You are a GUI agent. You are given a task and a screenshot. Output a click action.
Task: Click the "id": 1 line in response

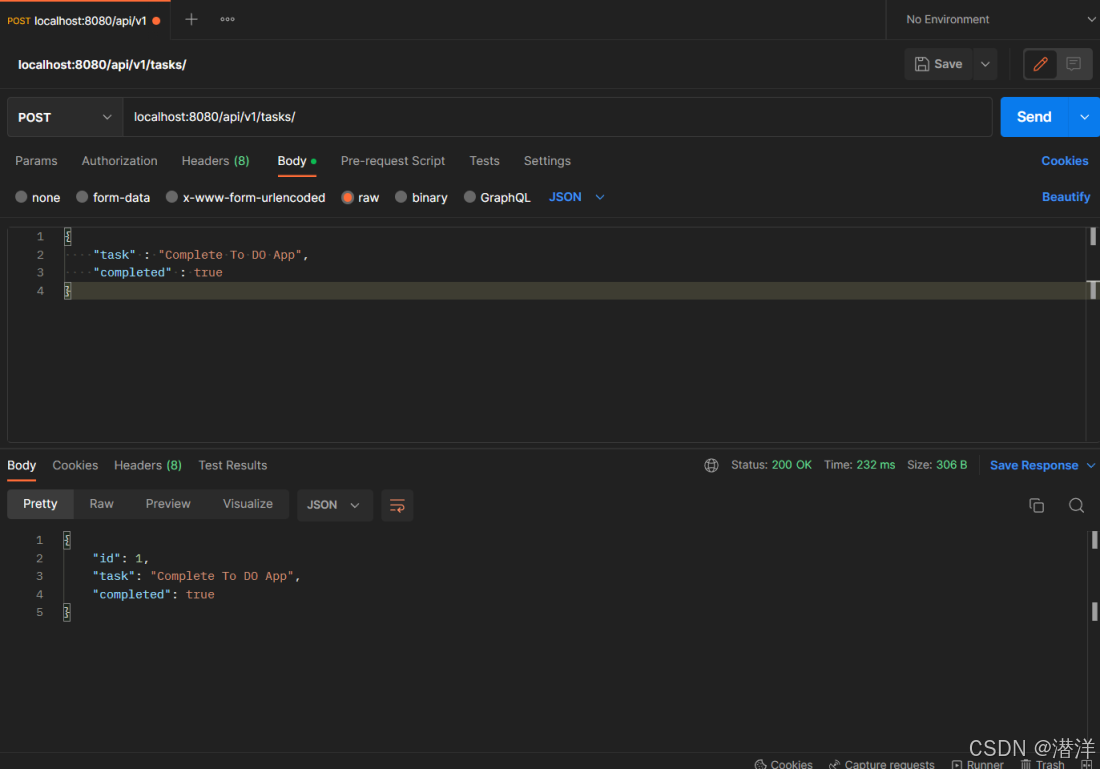pyautogui.click(x=120, y=559)
